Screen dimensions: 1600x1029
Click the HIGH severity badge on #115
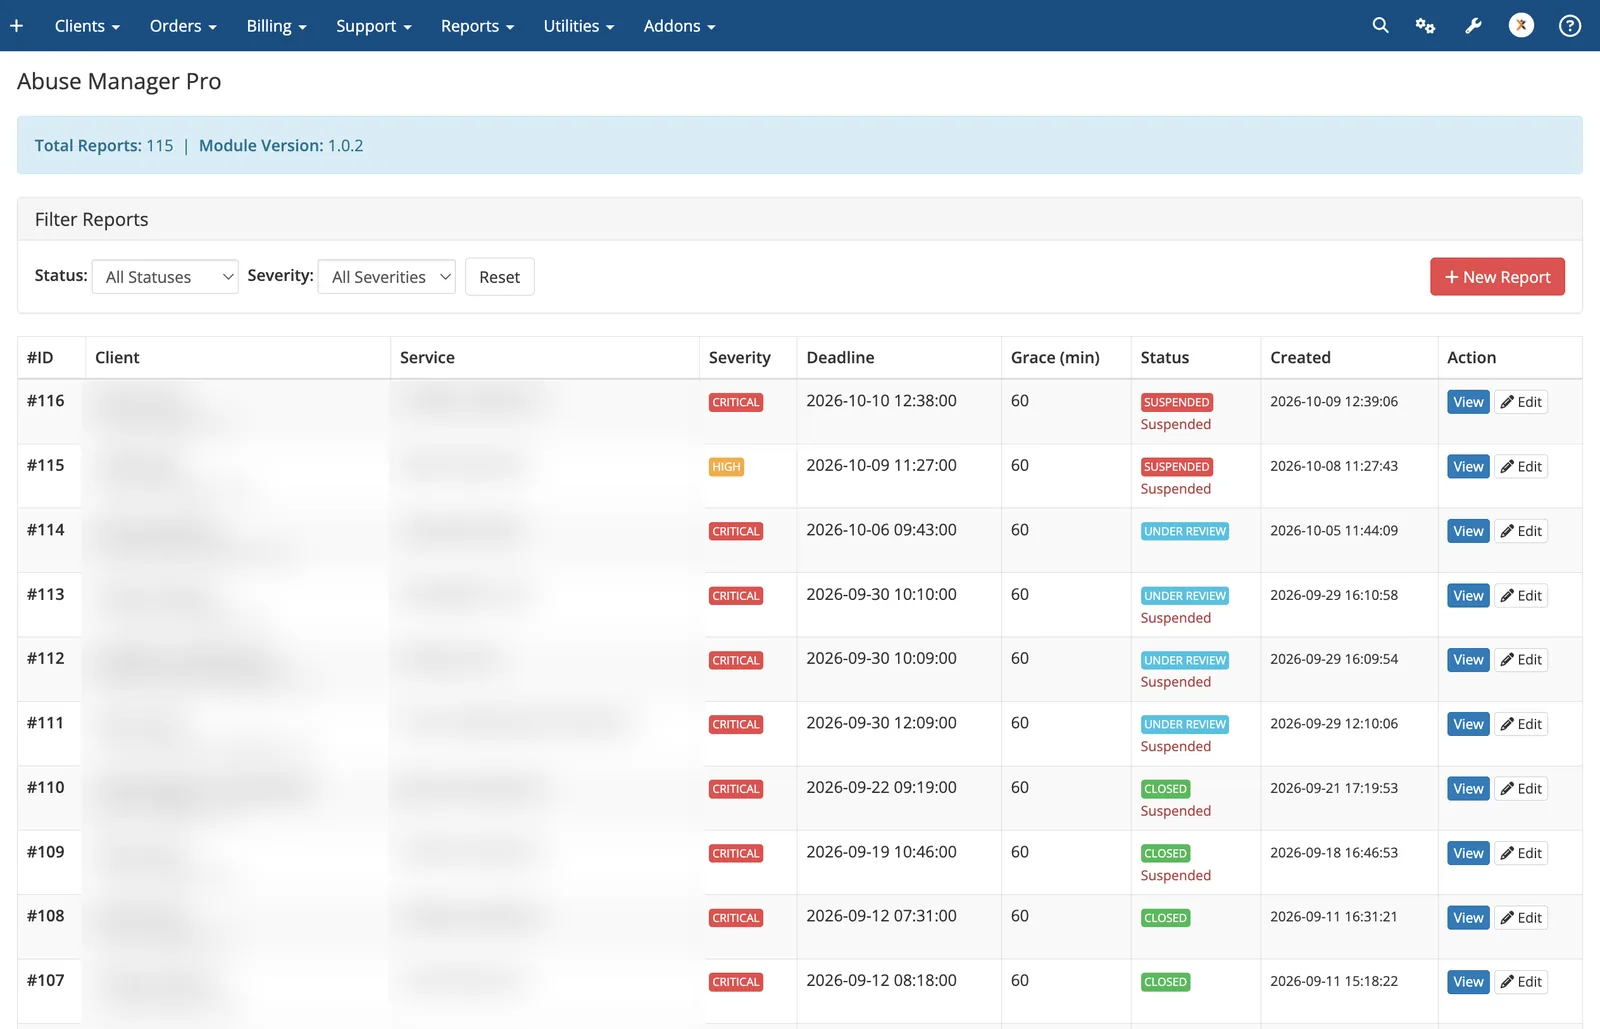(x=726, y=467)
